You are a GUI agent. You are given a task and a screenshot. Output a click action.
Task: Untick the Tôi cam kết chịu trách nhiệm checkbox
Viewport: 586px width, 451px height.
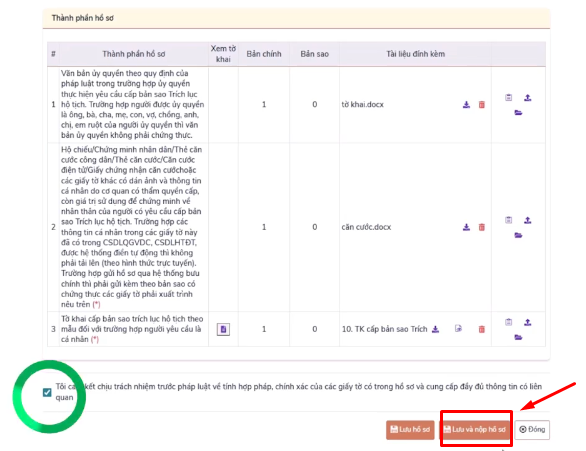(47, 392)
